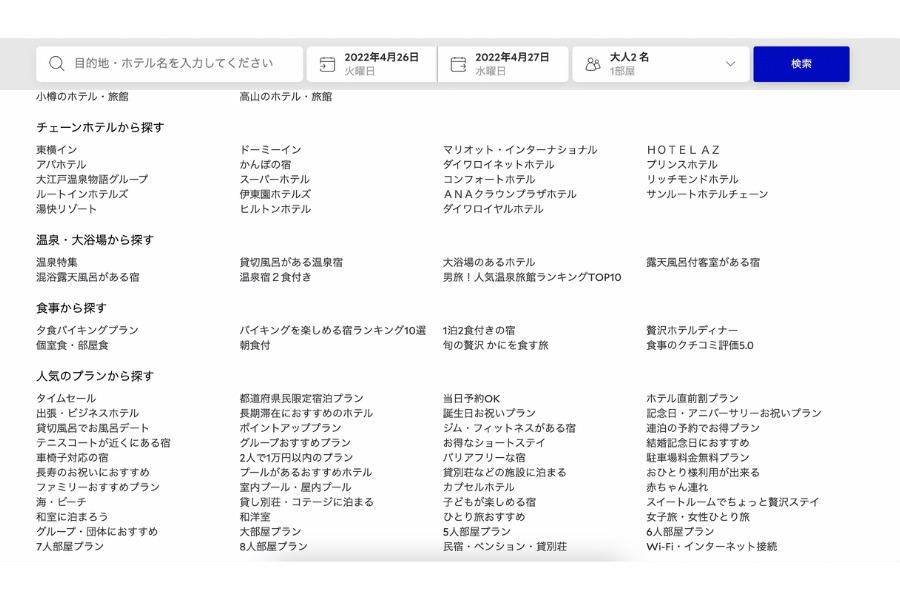
Task: Select プリンスホテル link
Action: (682, 165)
